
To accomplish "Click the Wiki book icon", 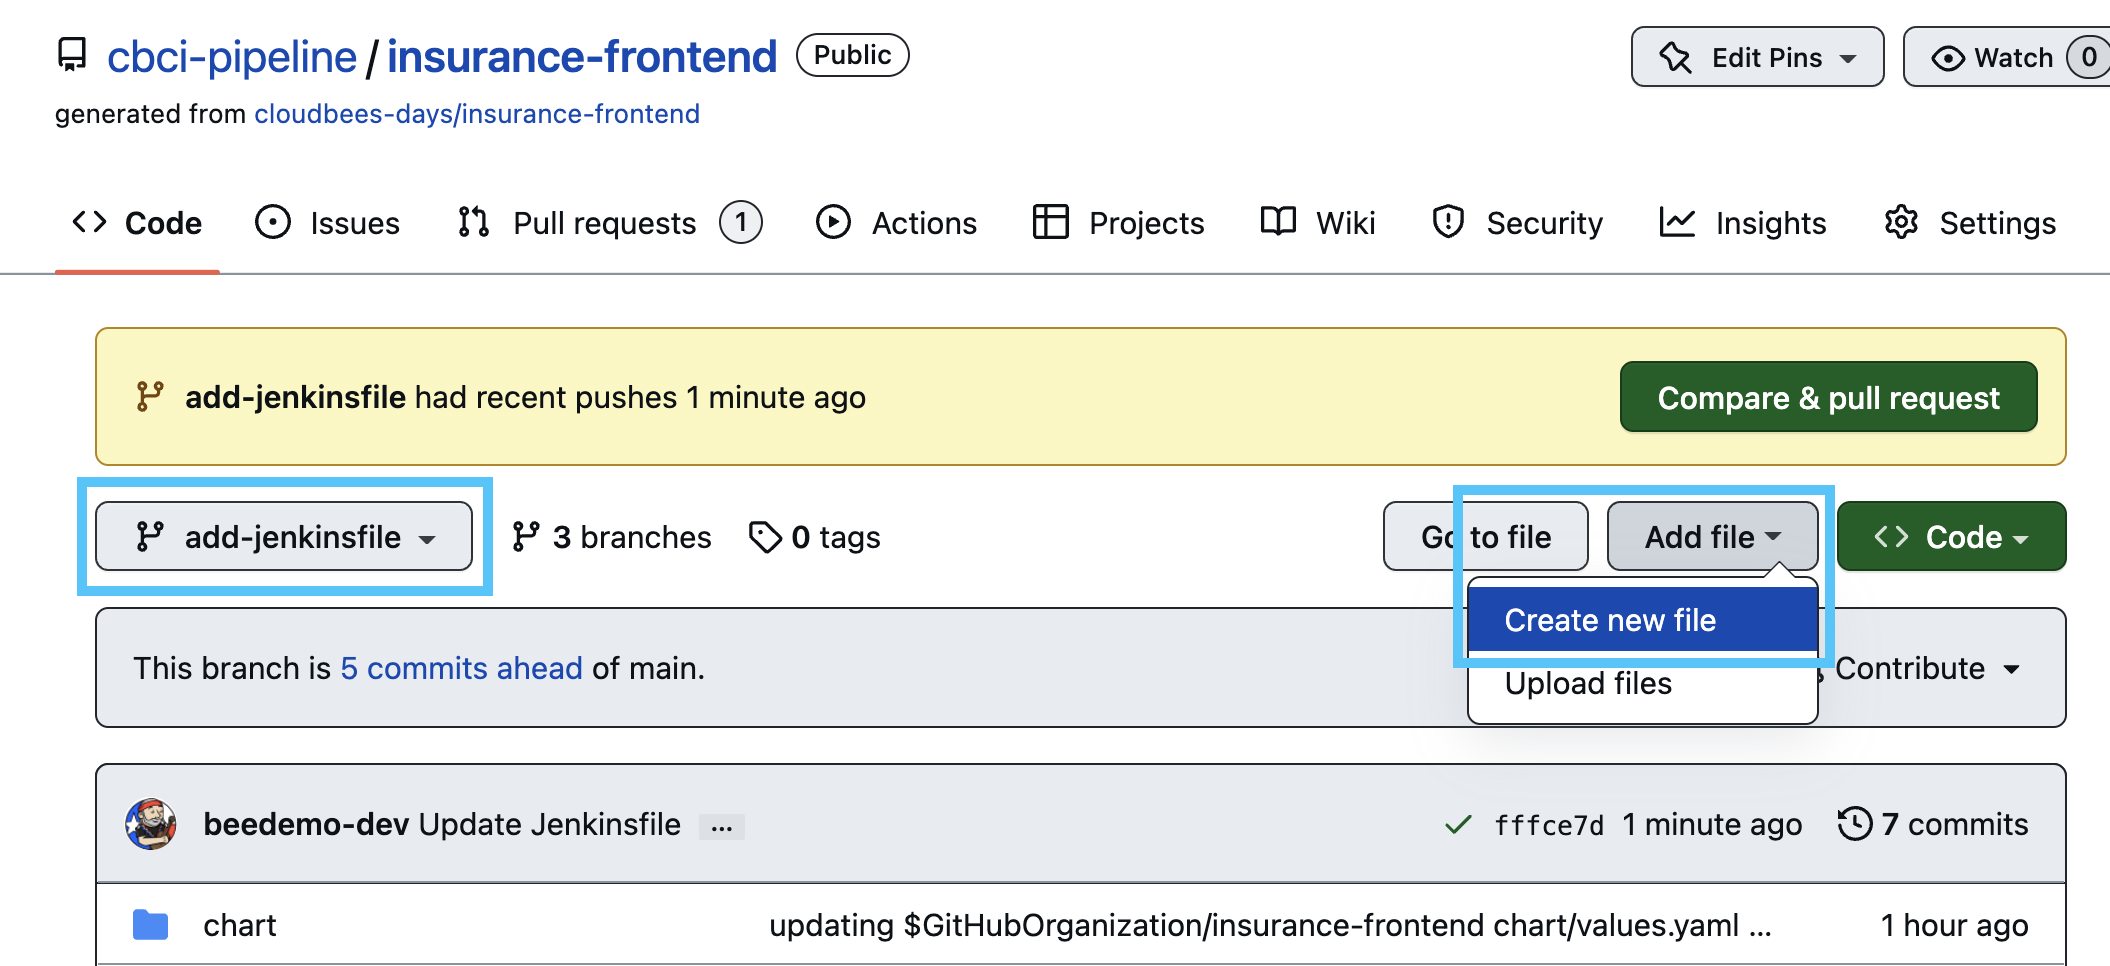I will pyautogui.click(x=1278, y=221).
